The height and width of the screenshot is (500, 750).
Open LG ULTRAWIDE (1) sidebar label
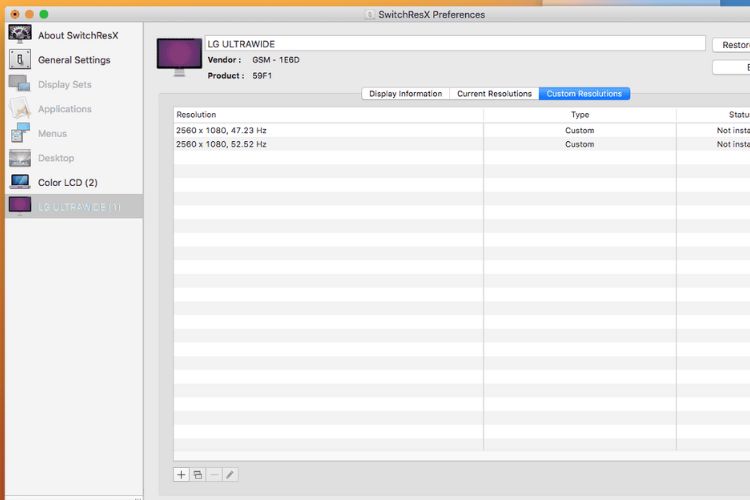(79, 207)
